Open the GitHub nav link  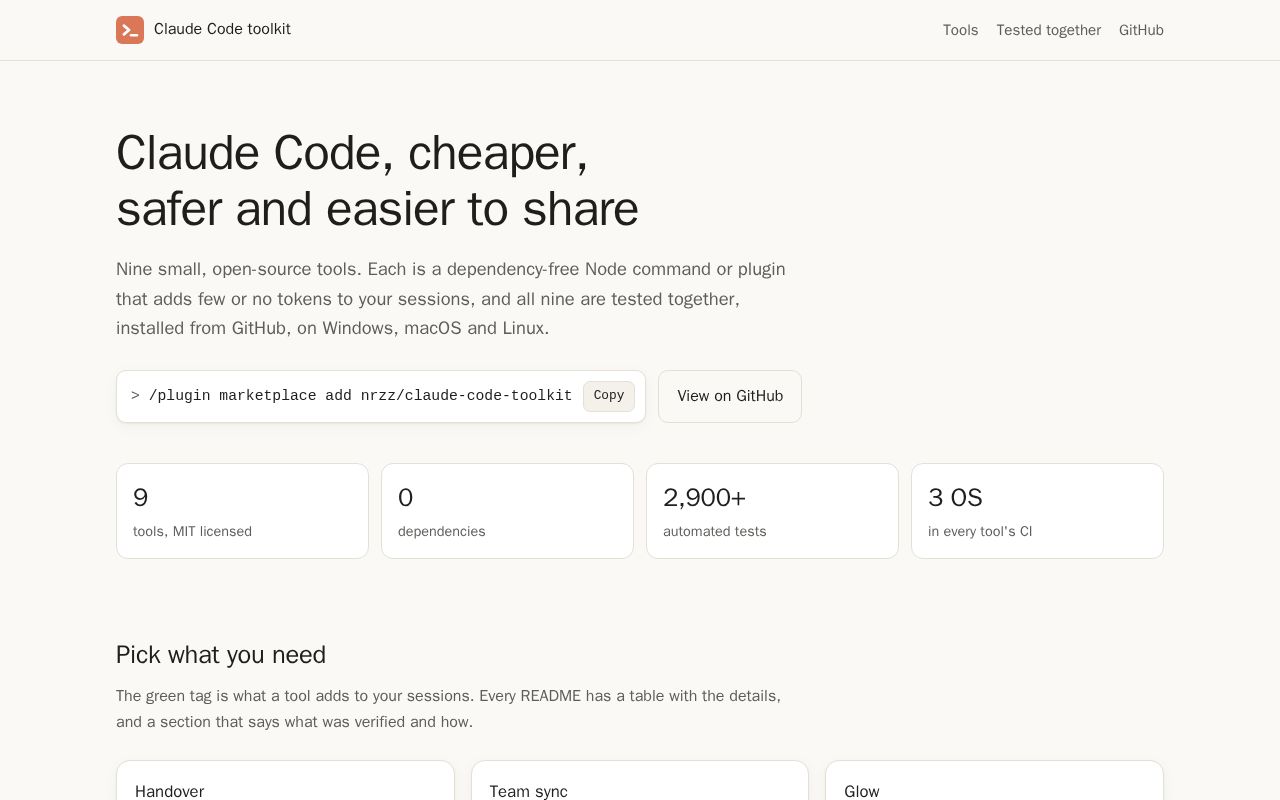click(x=1141, y=30)
